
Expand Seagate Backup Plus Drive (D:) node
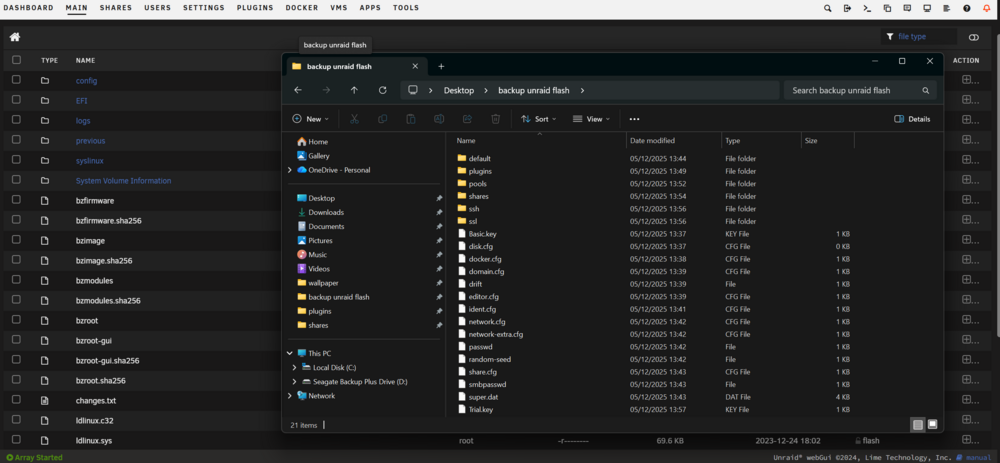coord(294,381)
